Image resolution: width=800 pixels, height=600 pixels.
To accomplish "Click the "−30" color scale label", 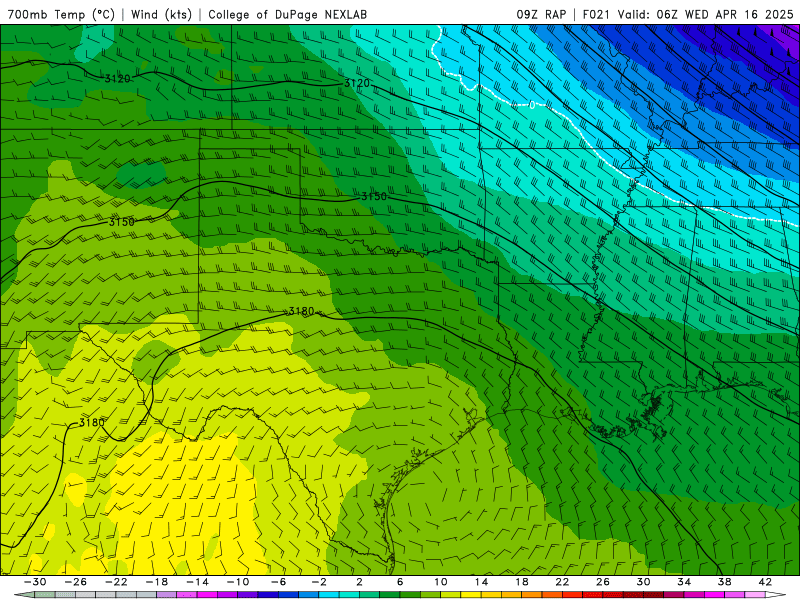I will (35, 582).
